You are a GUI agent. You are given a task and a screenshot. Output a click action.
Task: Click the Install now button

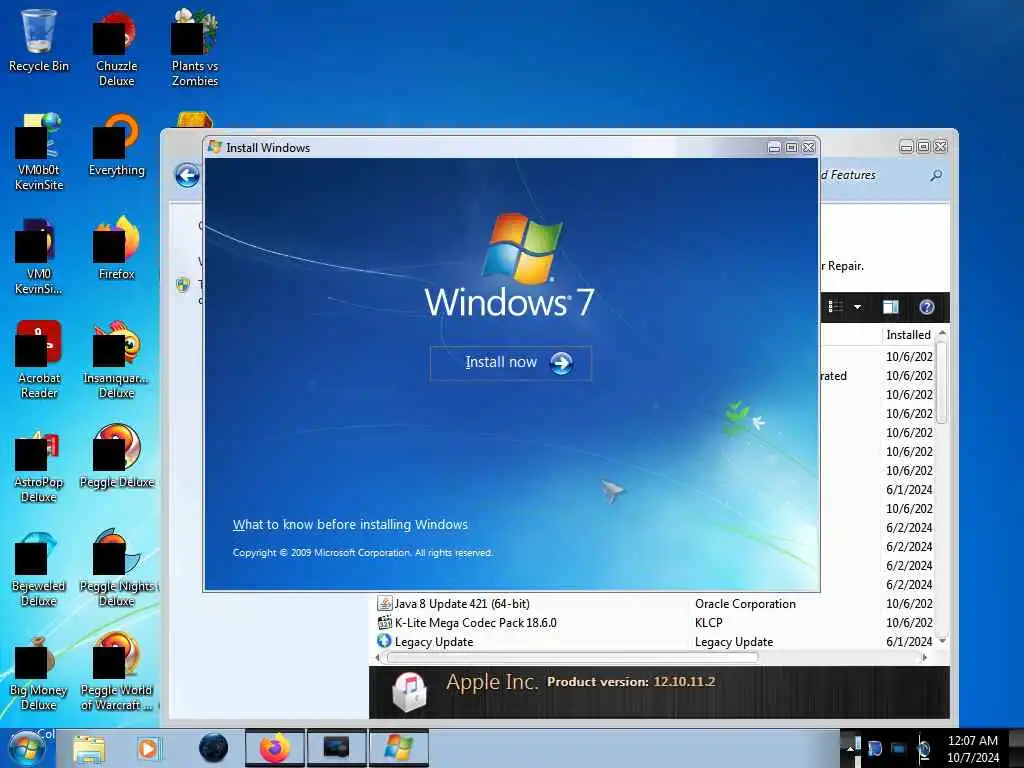pyautogui.click(x=511, y=363)
